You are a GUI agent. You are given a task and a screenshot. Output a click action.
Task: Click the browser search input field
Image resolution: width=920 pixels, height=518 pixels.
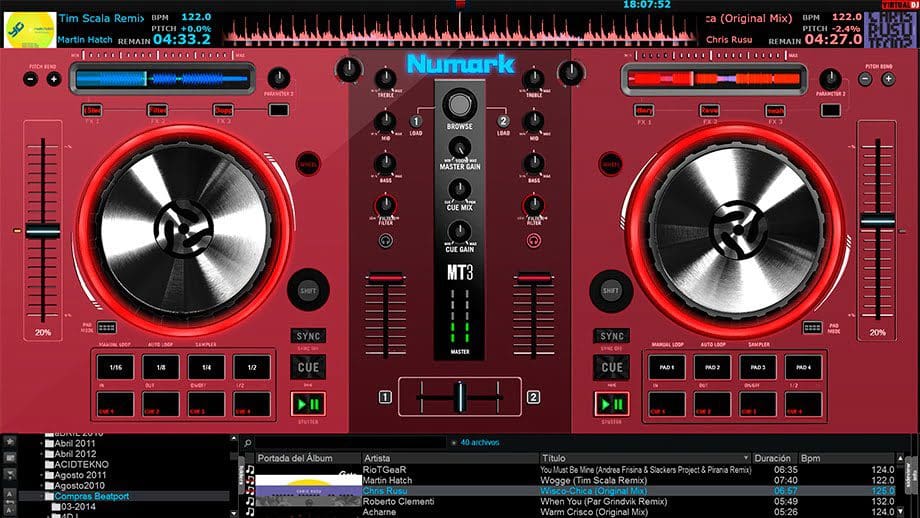[351, 442]
